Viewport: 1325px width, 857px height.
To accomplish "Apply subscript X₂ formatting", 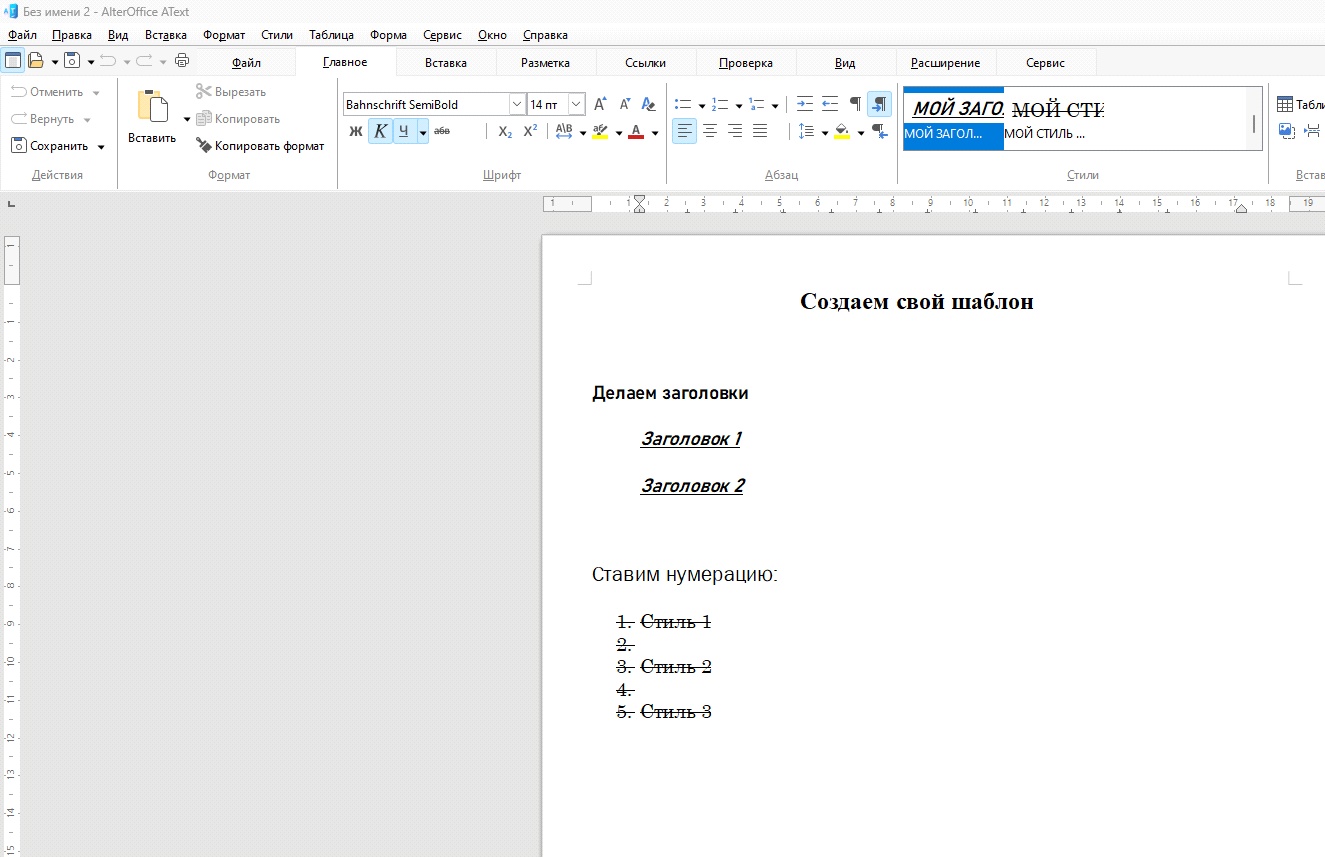I will pos(505,131).
